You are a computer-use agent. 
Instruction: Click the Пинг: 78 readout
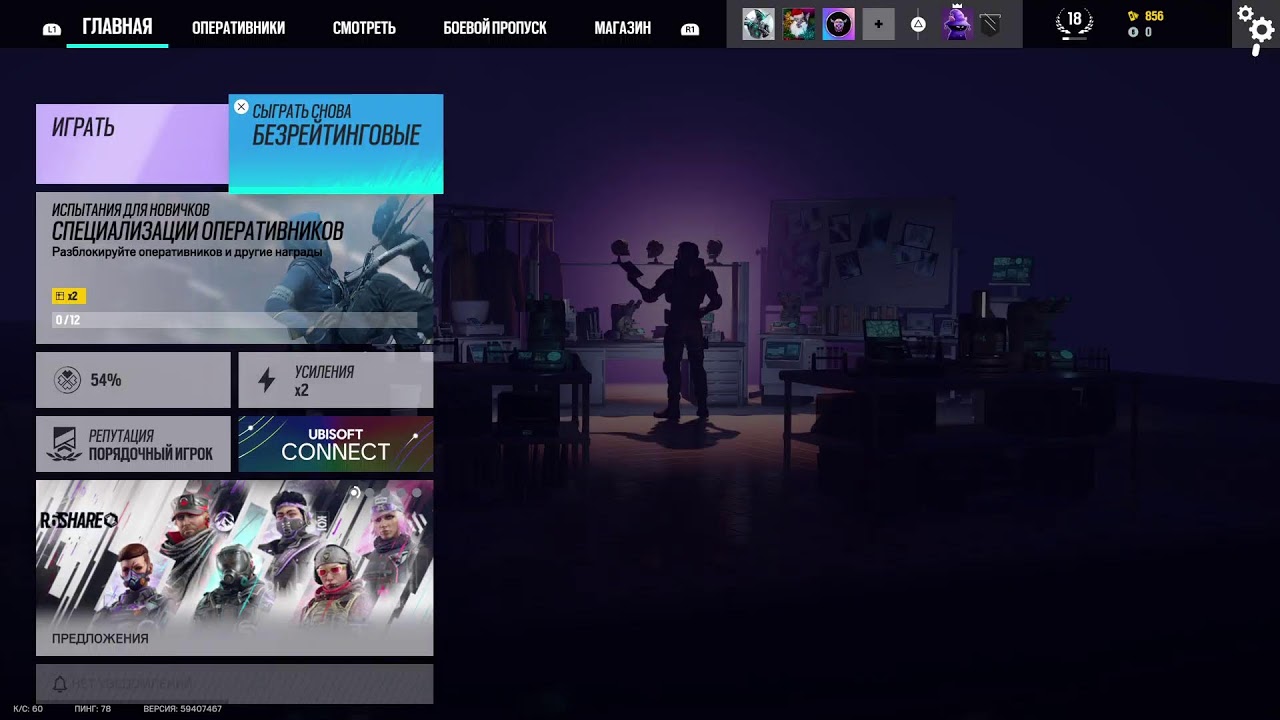pyautogui.click(x=93, y=709)
